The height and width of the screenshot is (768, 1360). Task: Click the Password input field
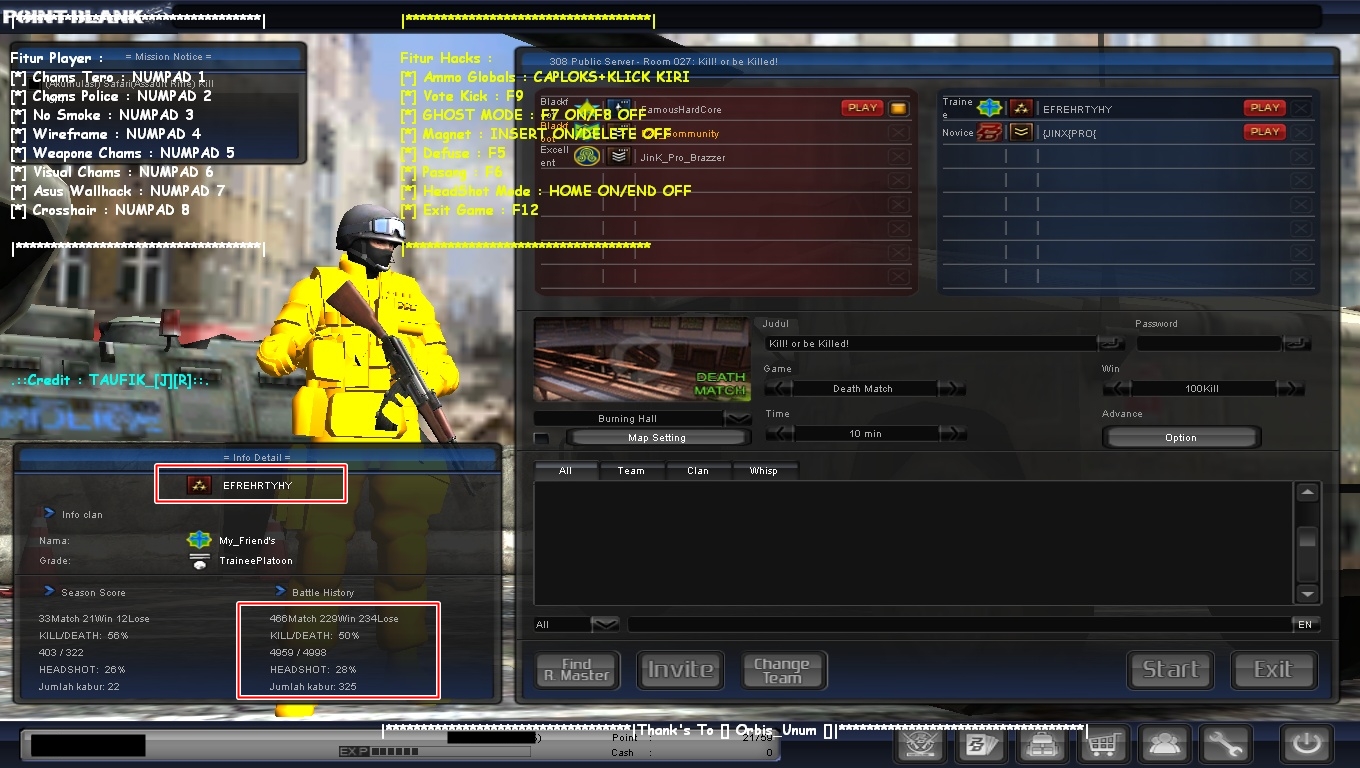point(1208,343)
